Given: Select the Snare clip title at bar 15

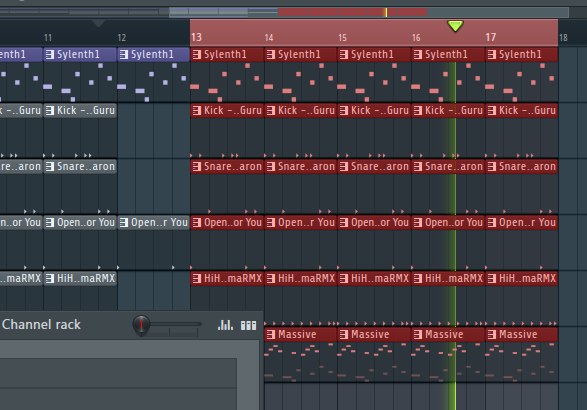Looking at the screenshot, I should pyautogui.click(x=380, y=166).
